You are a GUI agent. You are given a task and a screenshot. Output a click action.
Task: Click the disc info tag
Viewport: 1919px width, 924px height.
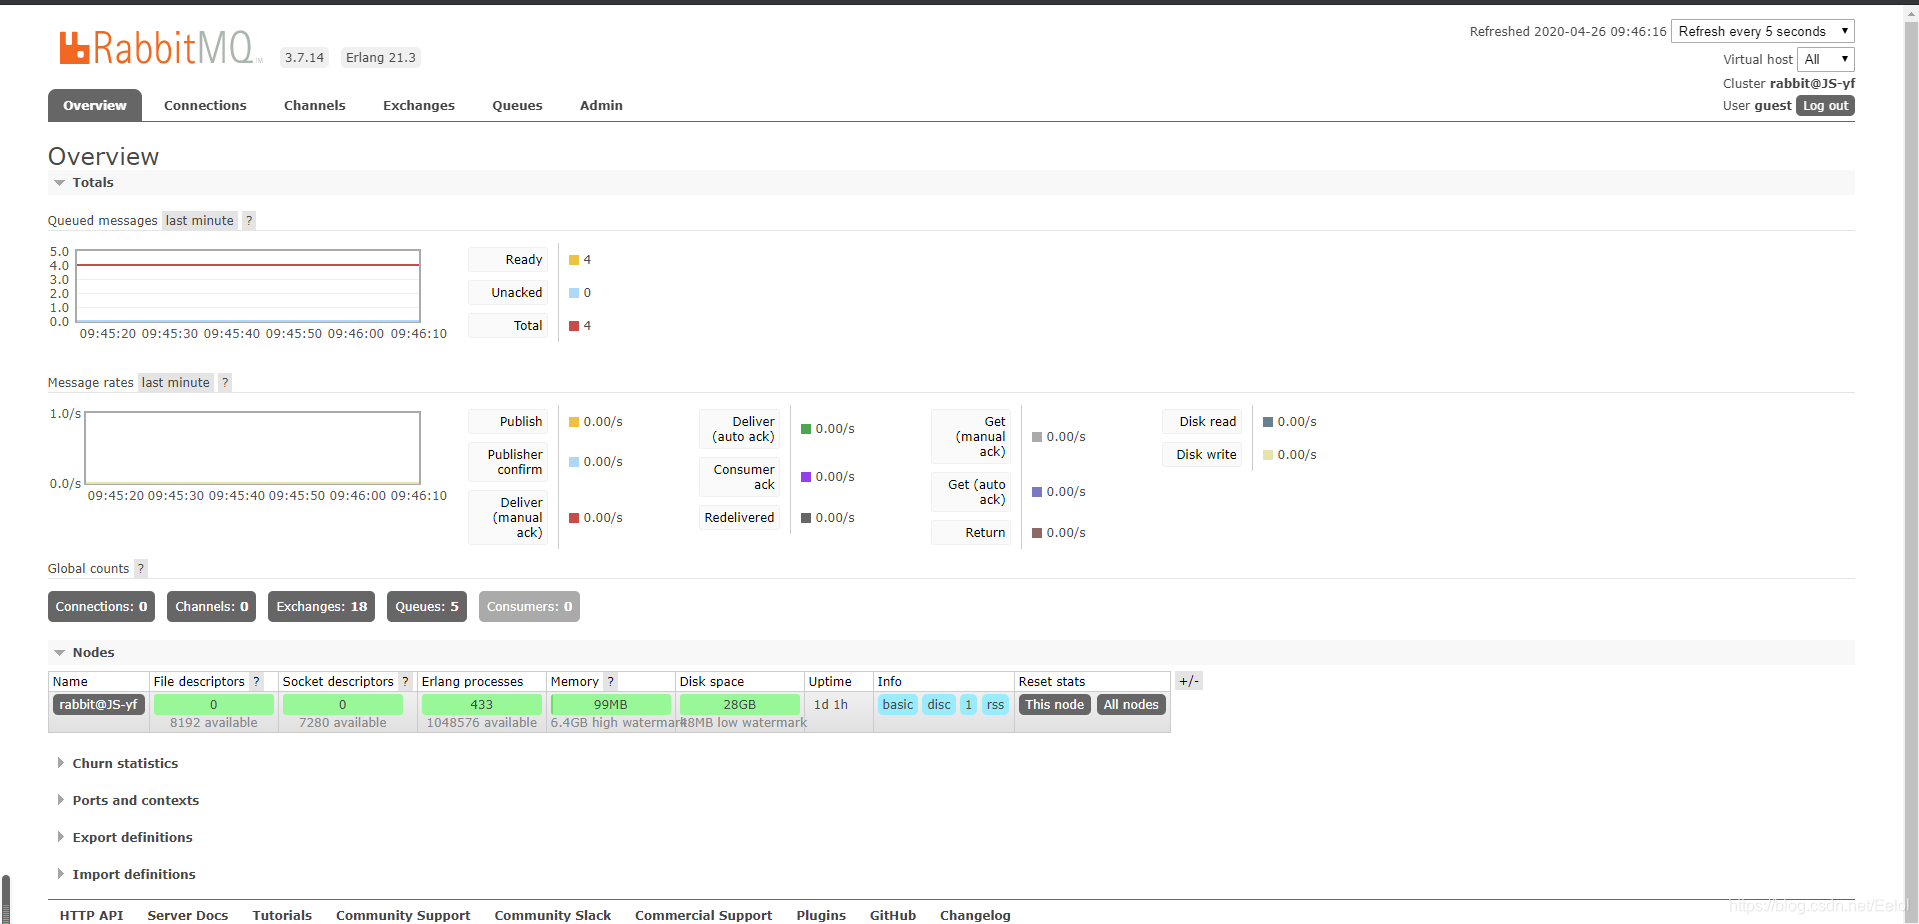[x=939, y=705]
